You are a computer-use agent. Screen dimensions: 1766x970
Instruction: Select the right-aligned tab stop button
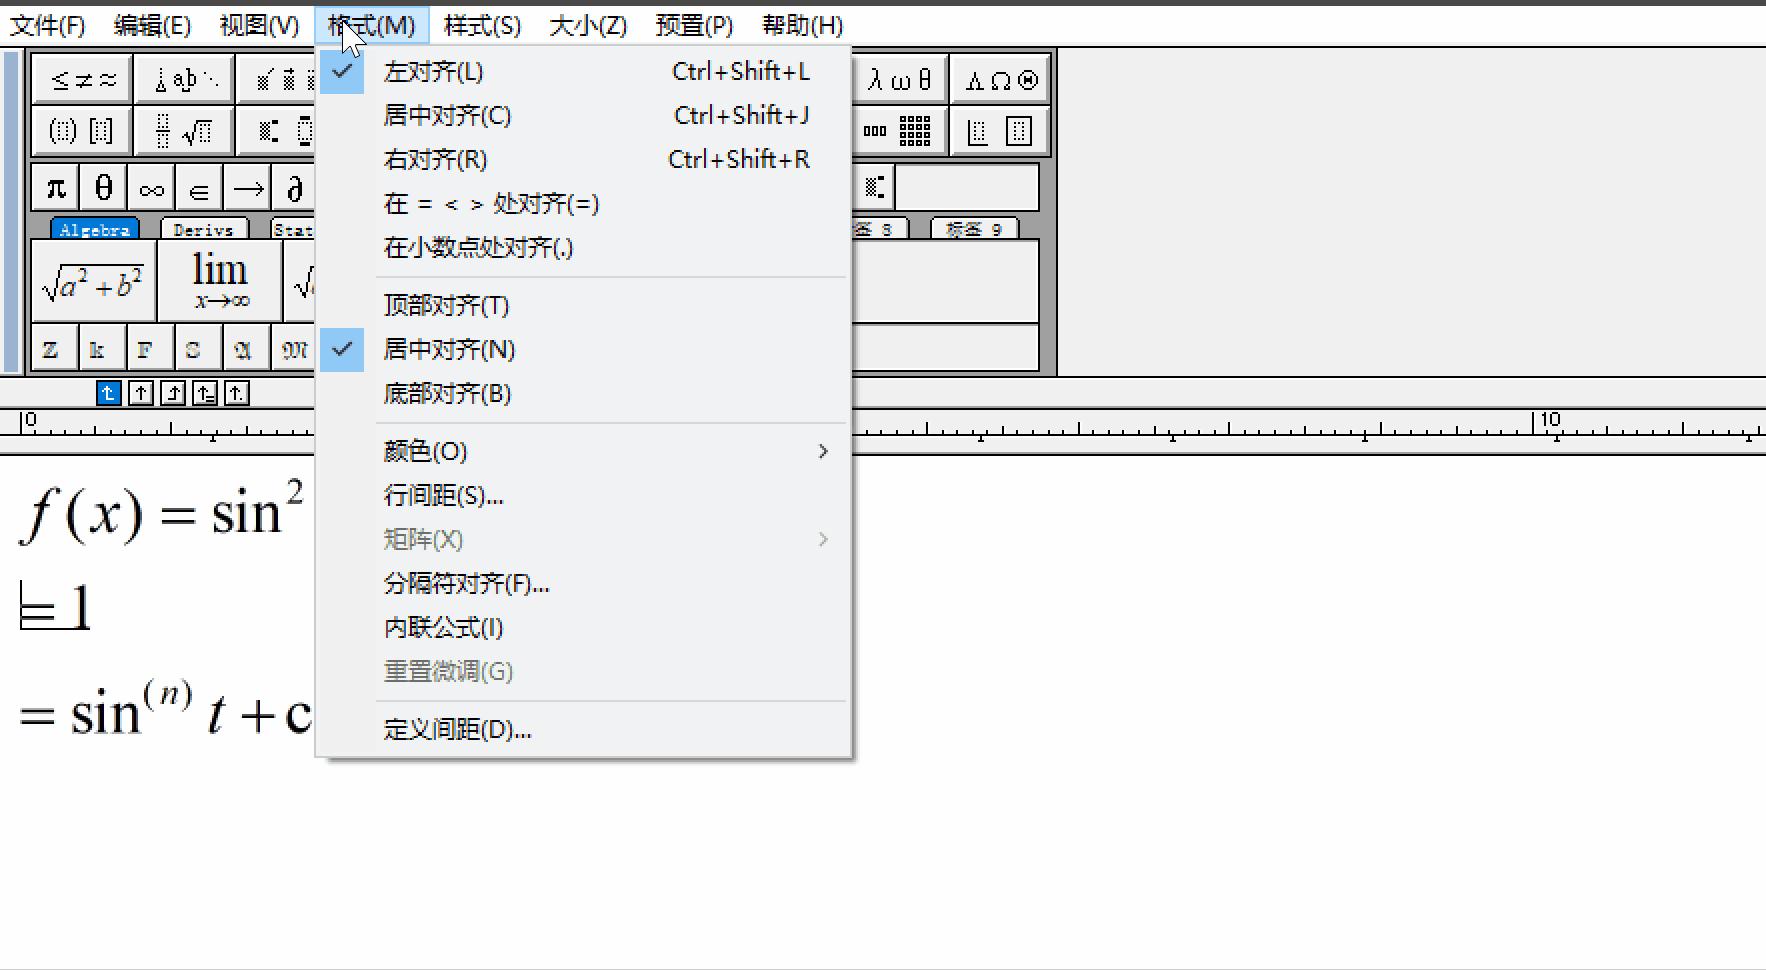pos(173,394)
